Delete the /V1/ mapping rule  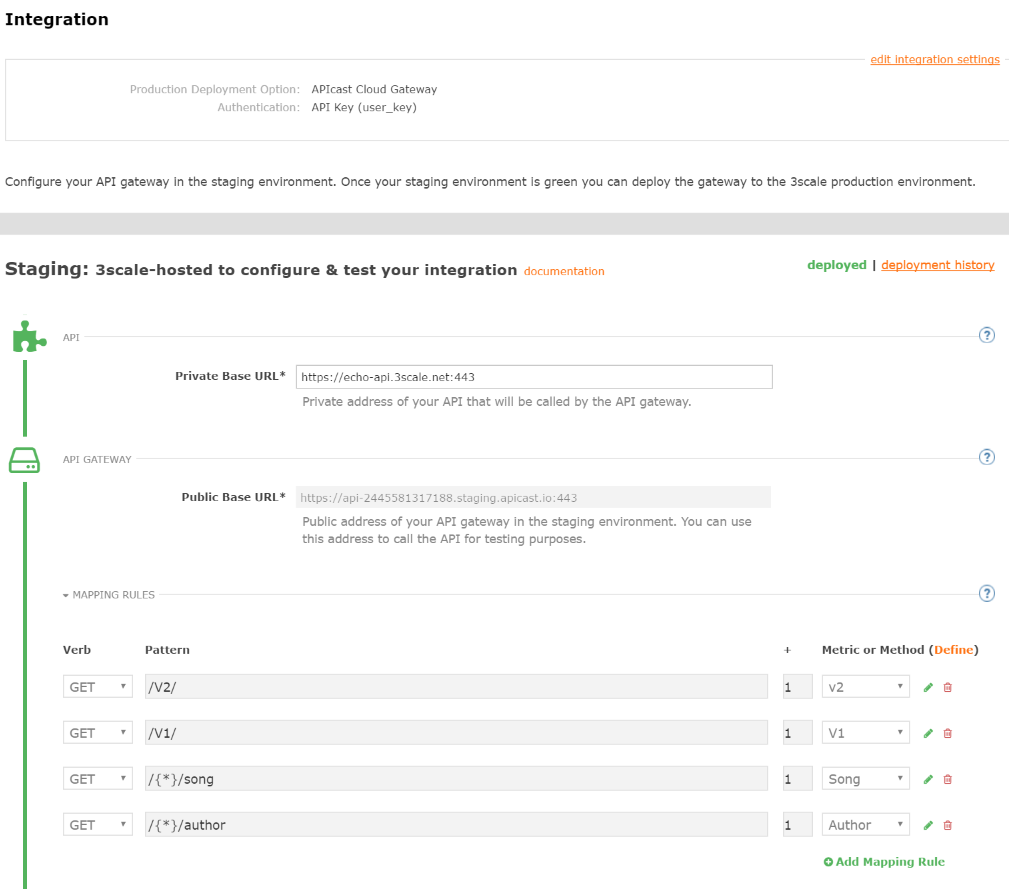click(946, 732)
